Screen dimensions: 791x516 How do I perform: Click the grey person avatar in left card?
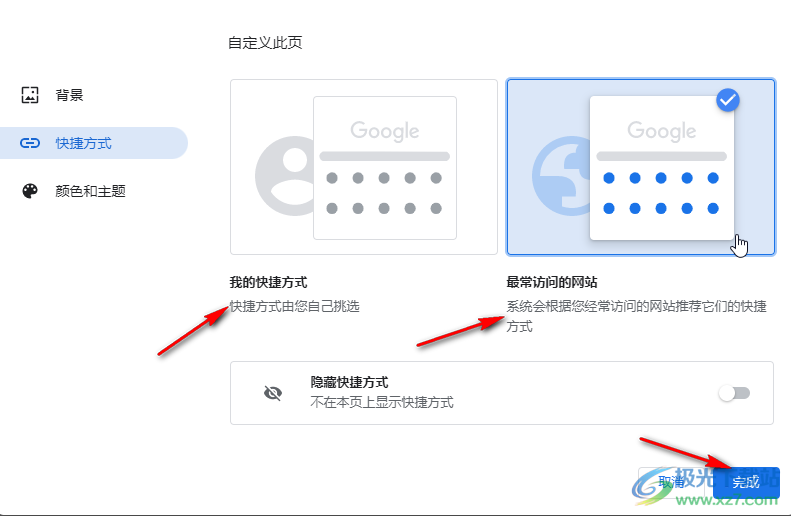(x=284, y=176)
